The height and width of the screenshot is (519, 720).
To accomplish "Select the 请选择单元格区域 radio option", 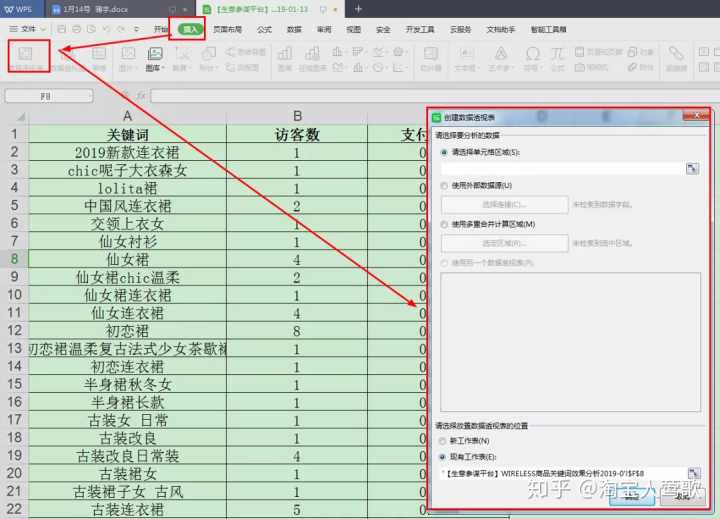I will pyautogui.click(x=444, y=152).
